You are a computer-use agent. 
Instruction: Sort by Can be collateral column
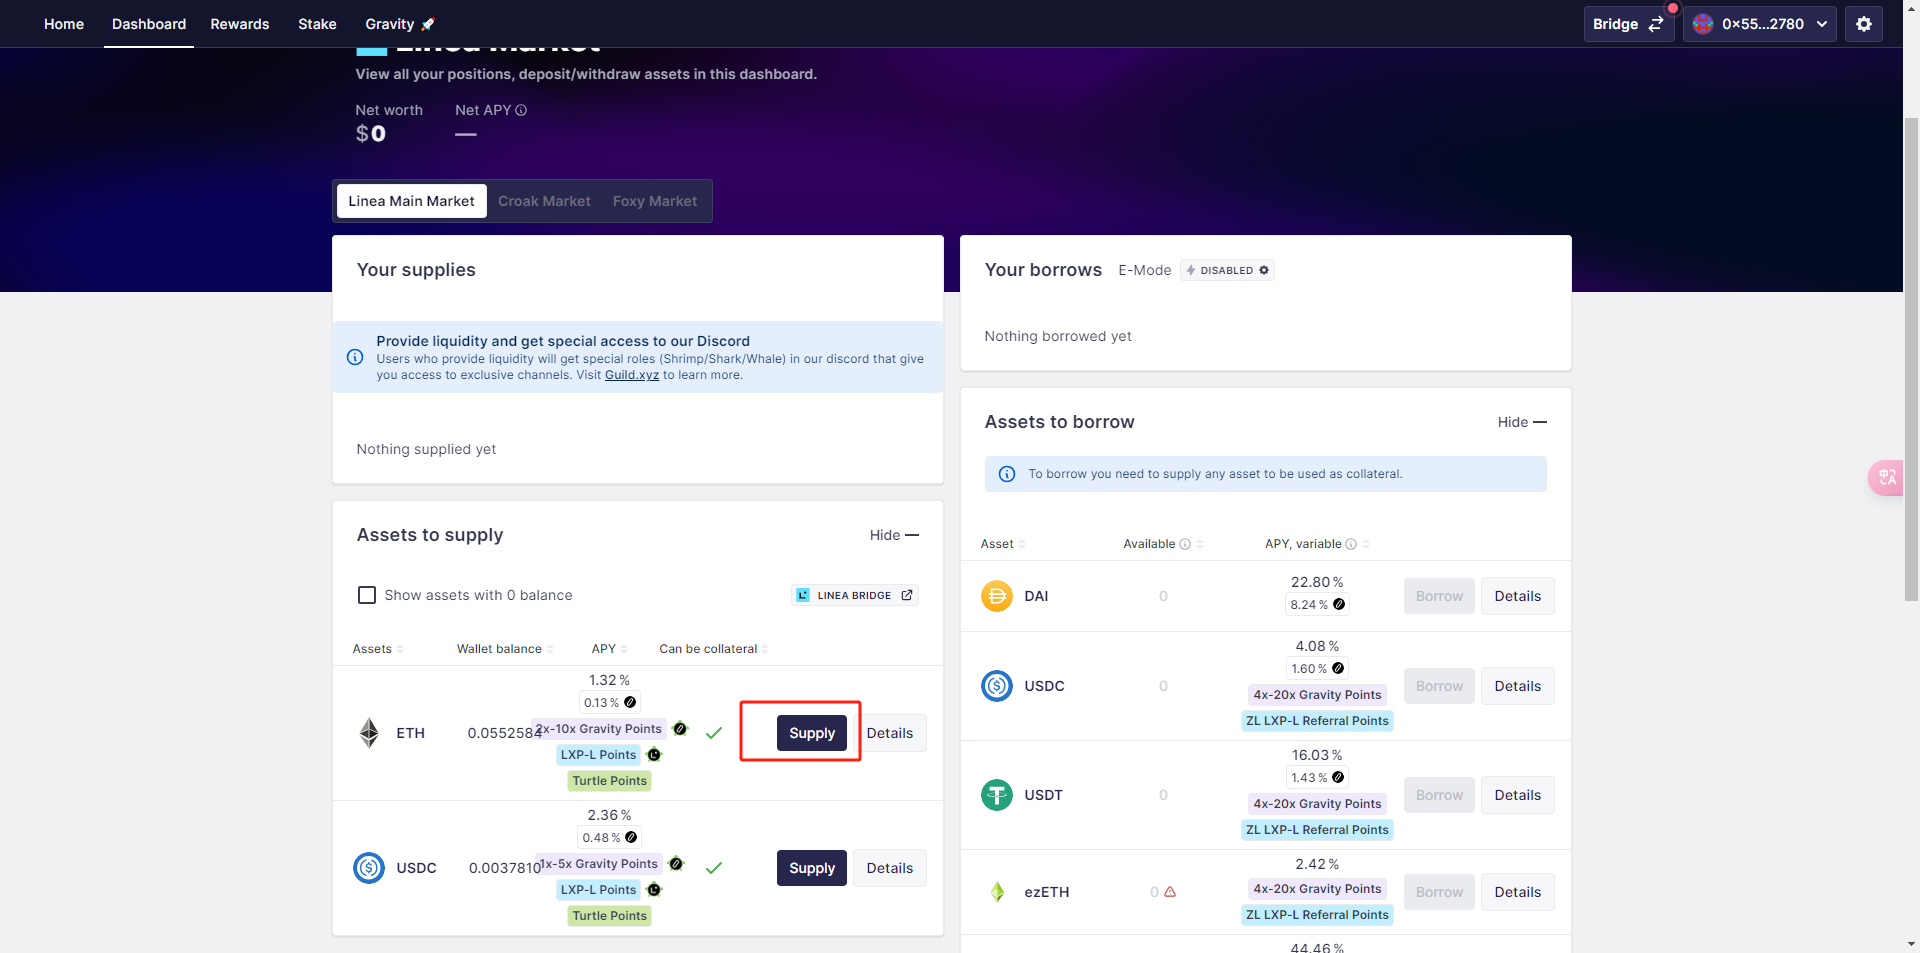pyautogui.click(x=714, y=649)
